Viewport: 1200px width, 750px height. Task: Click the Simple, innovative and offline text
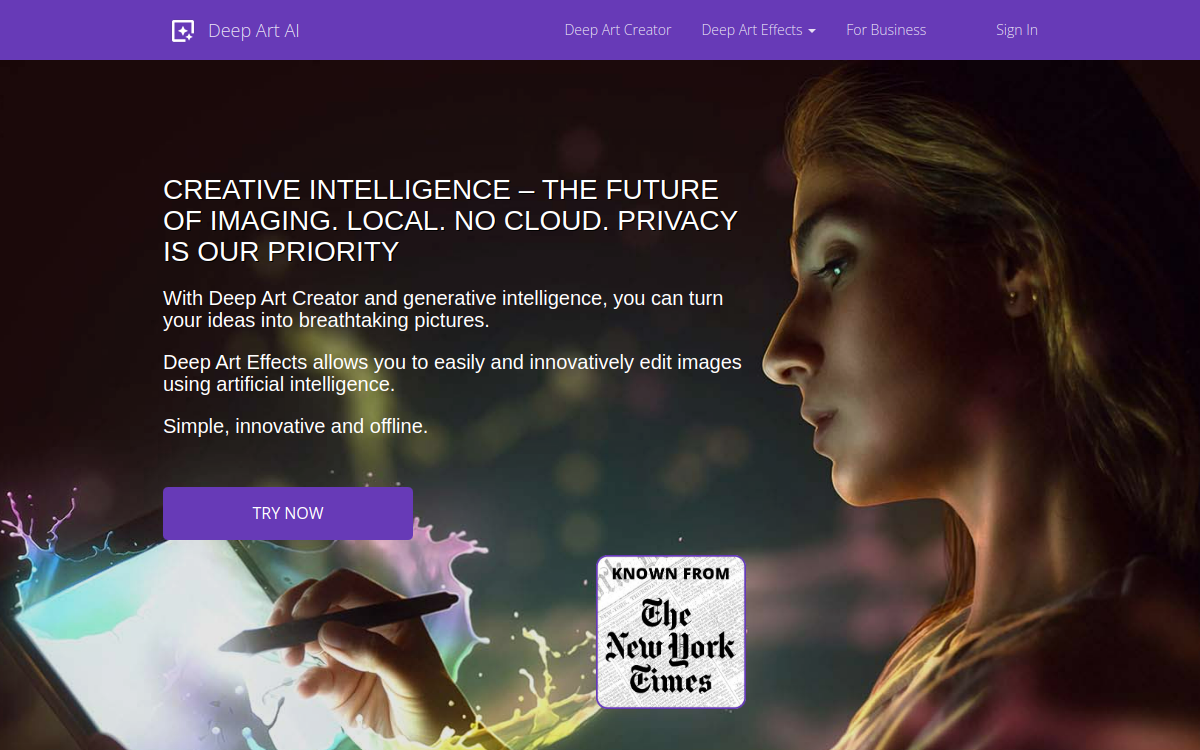tap(295, 426)
